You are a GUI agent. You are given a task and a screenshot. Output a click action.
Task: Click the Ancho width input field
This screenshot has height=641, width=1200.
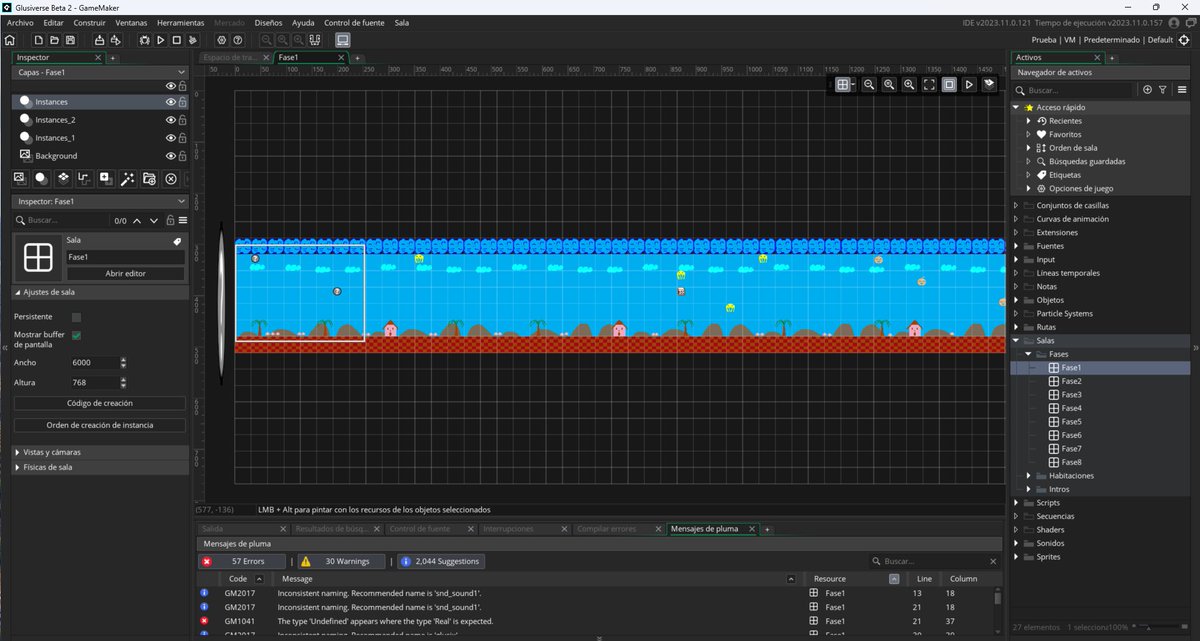tap(94, 362)
